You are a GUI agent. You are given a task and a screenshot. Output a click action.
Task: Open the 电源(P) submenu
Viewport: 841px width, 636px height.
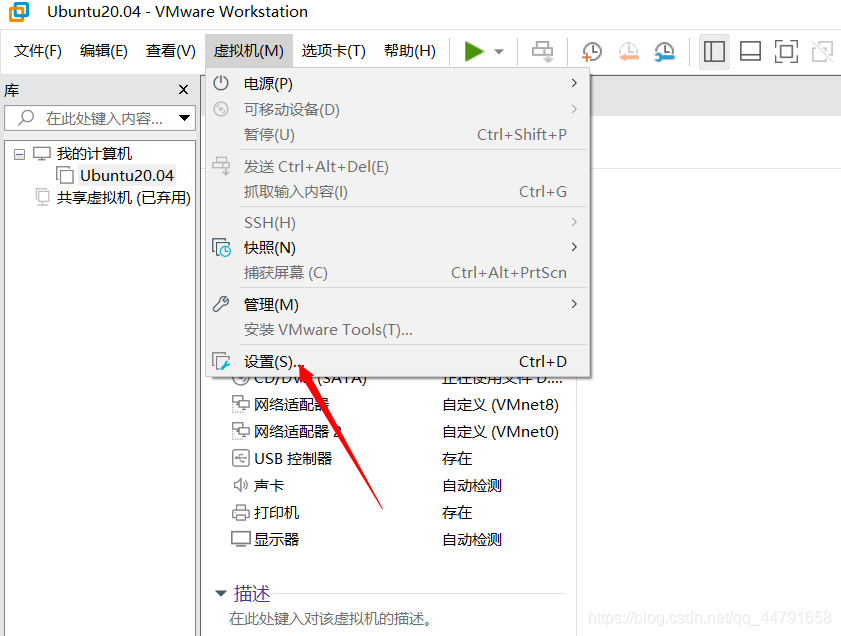[398, 84]
